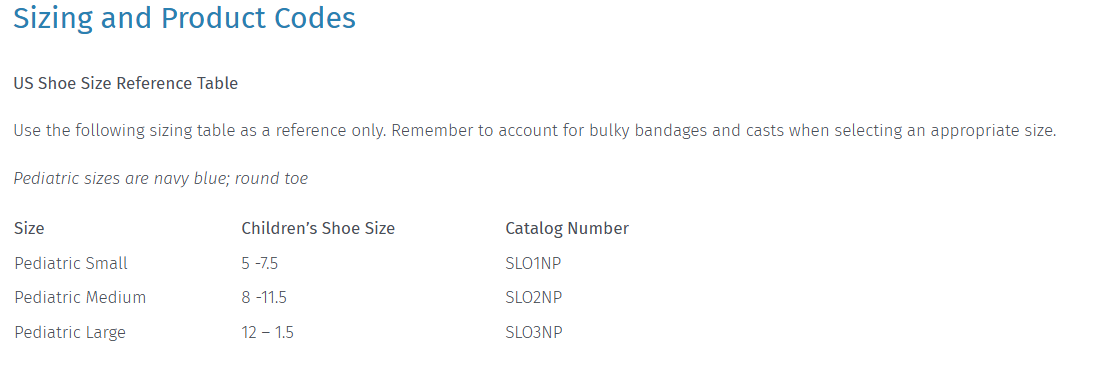Screen dimensions: 1118x374
Task: Click the shoe size 12 – 1.5 cell
Action: pyautogui.click(x=267, y=332)
